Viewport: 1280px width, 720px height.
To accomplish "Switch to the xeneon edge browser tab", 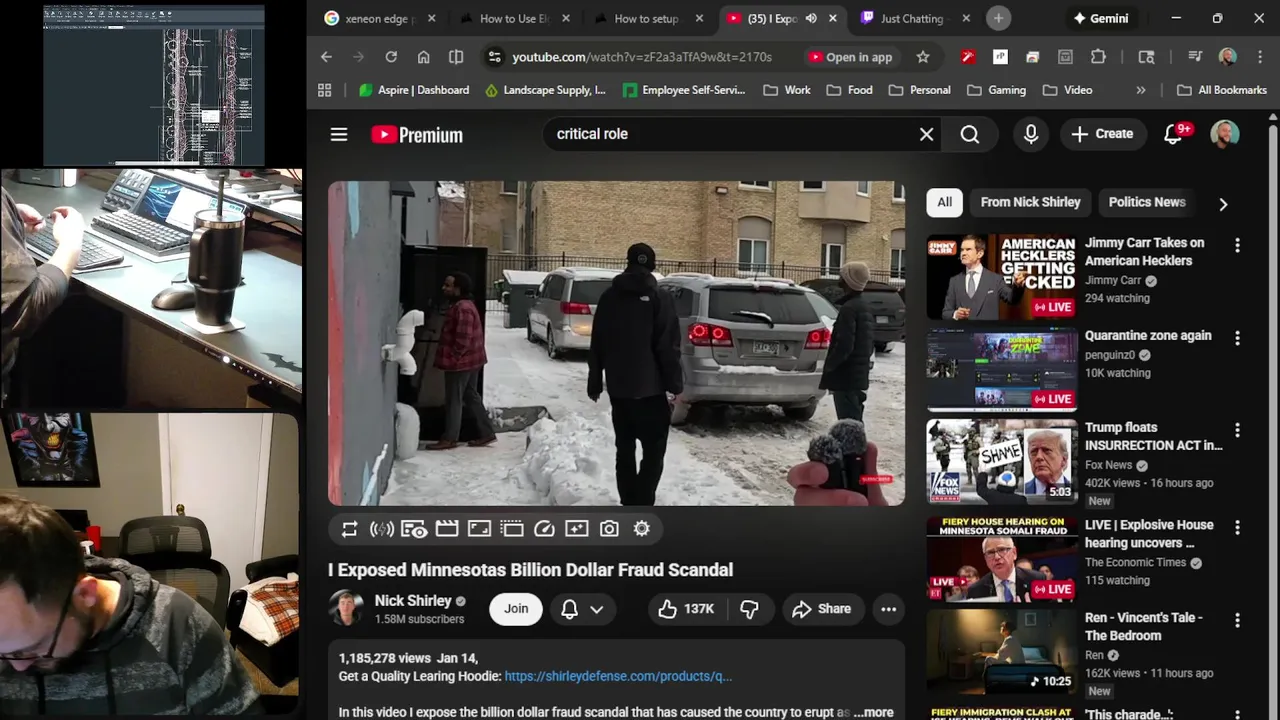I will pyautogui.click(x=380, y=18).
